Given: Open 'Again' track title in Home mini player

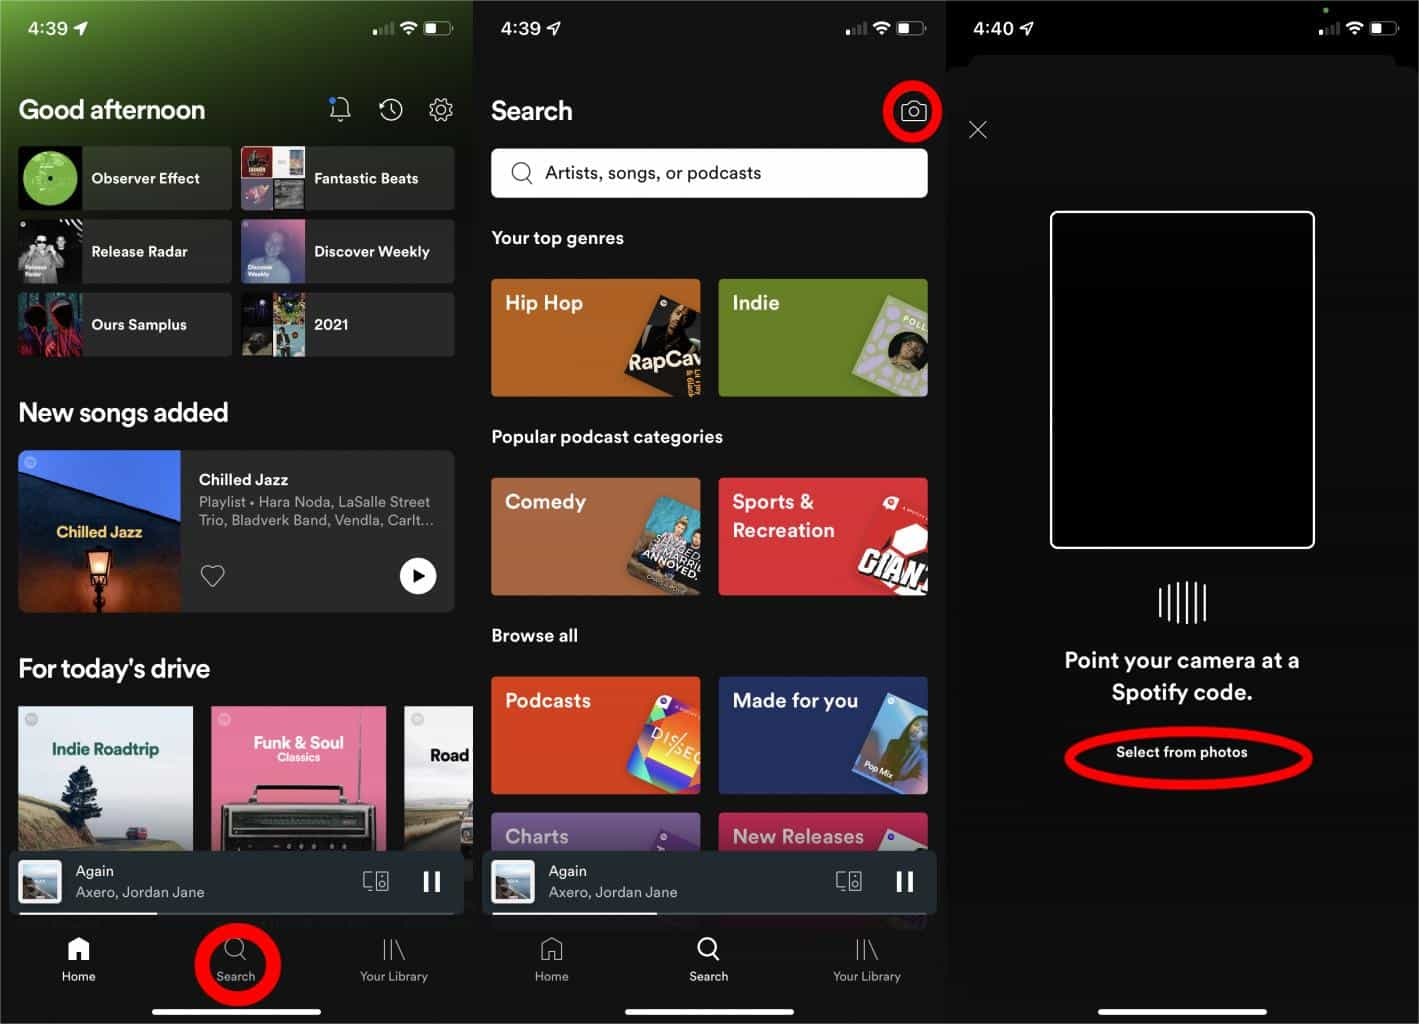Looking at the screenshot, I should (x=95, y=871).
